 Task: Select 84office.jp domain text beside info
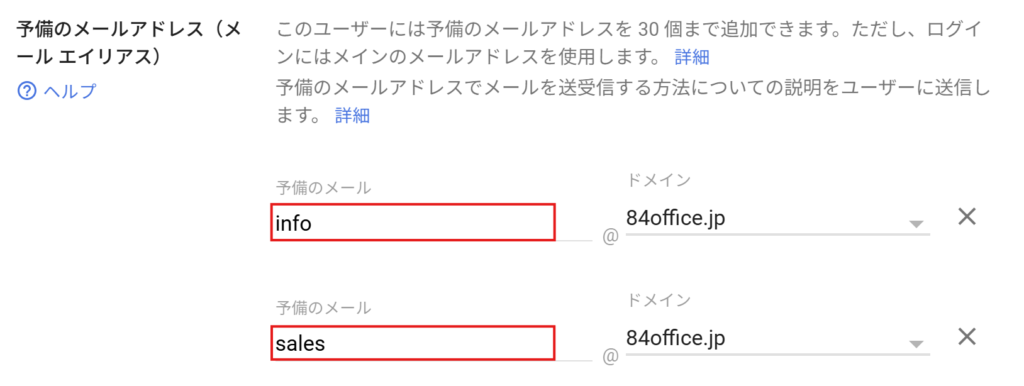pos(675,217)
